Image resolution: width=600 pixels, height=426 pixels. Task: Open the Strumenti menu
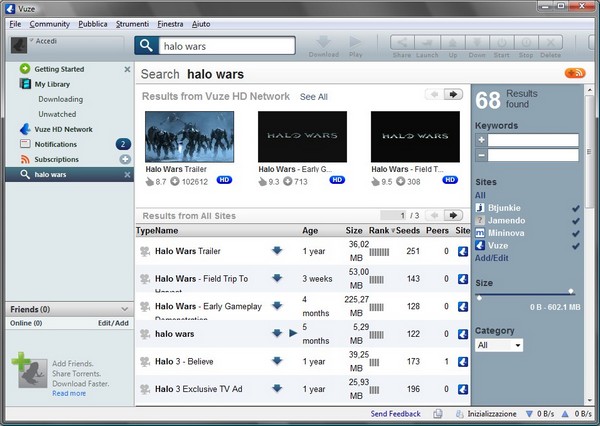click(132, 24)
